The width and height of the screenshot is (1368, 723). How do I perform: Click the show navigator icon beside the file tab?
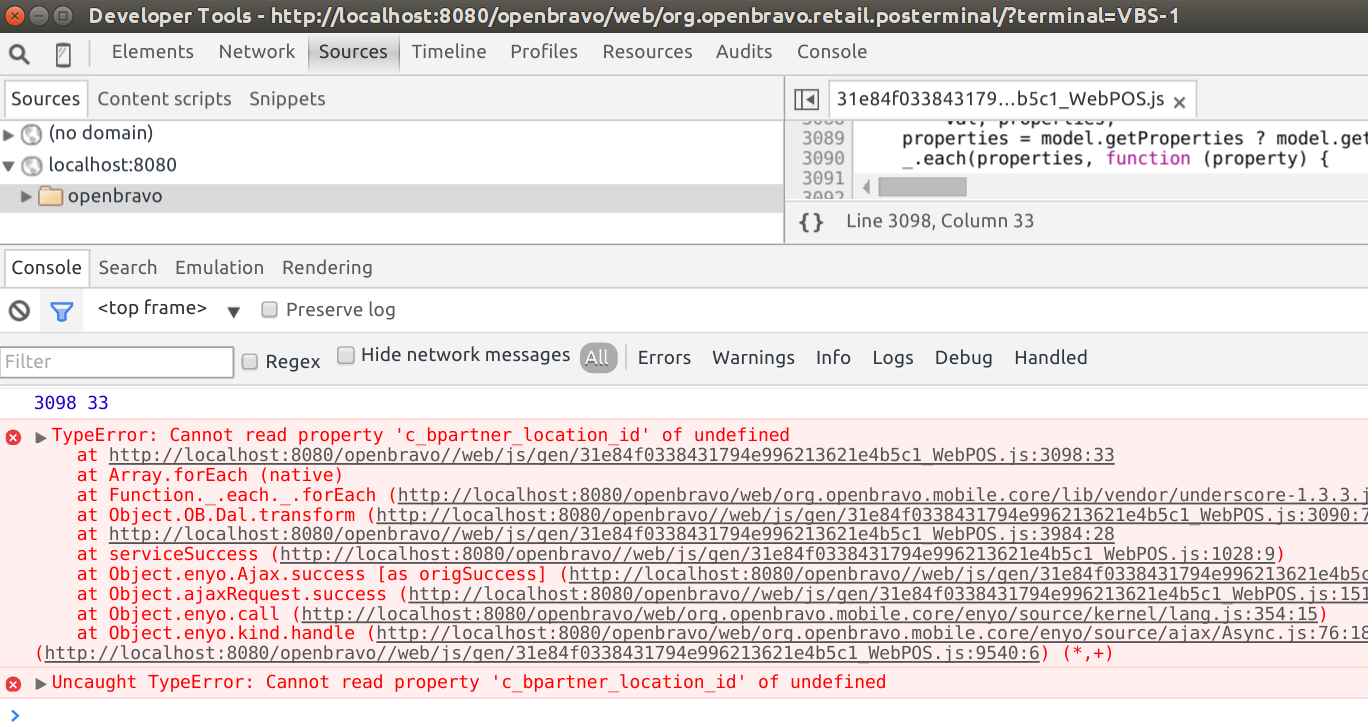(x=806, y=99)
